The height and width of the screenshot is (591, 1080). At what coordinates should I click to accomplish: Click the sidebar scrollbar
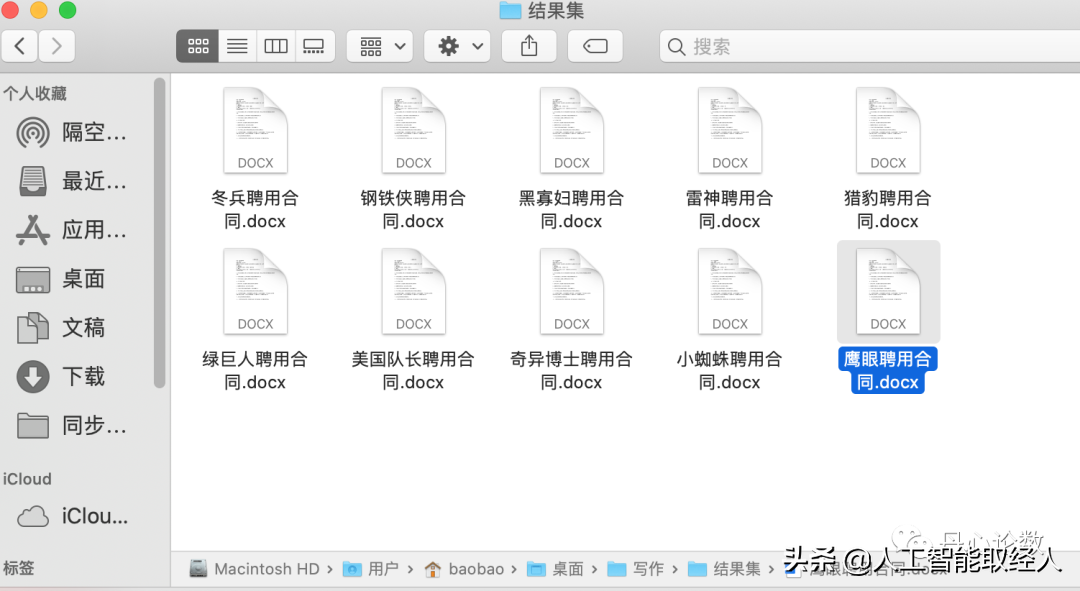coord(159,233)
